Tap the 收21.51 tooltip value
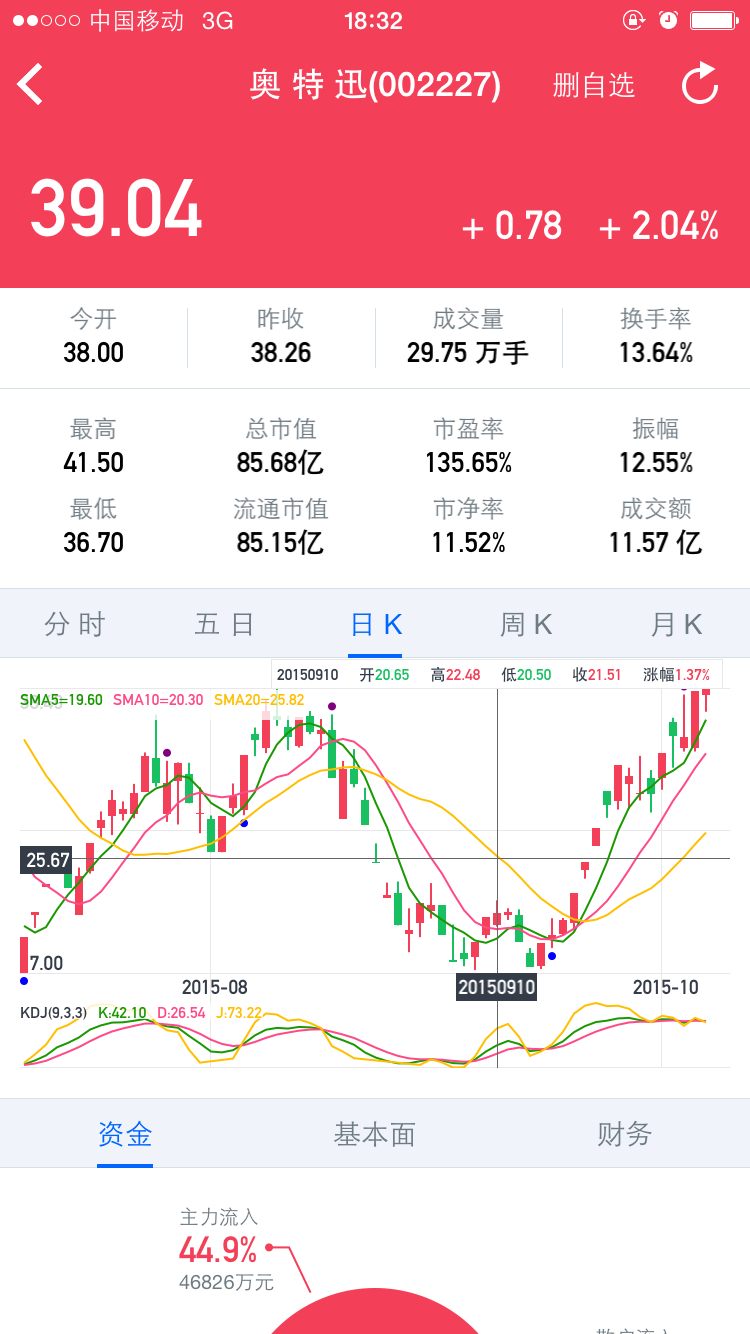Viewport: 750px width, 1334px height. [x=596, y=675]
